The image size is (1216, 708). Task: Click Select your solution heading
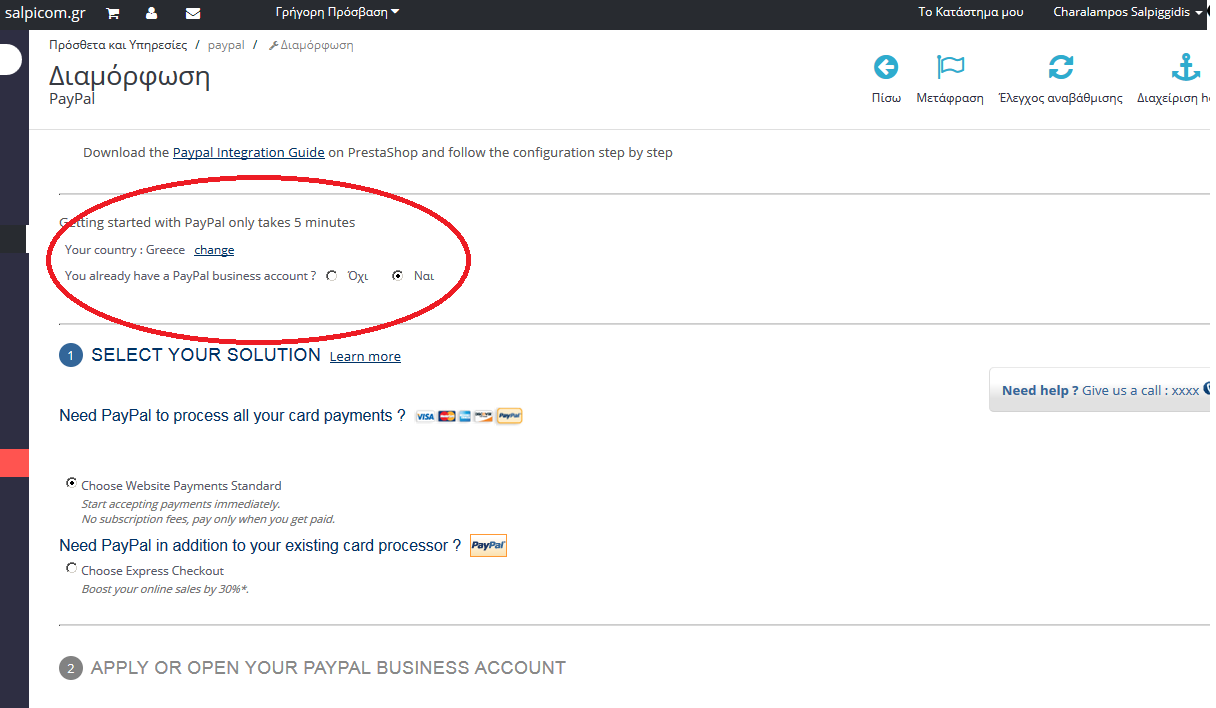(206, 355)
